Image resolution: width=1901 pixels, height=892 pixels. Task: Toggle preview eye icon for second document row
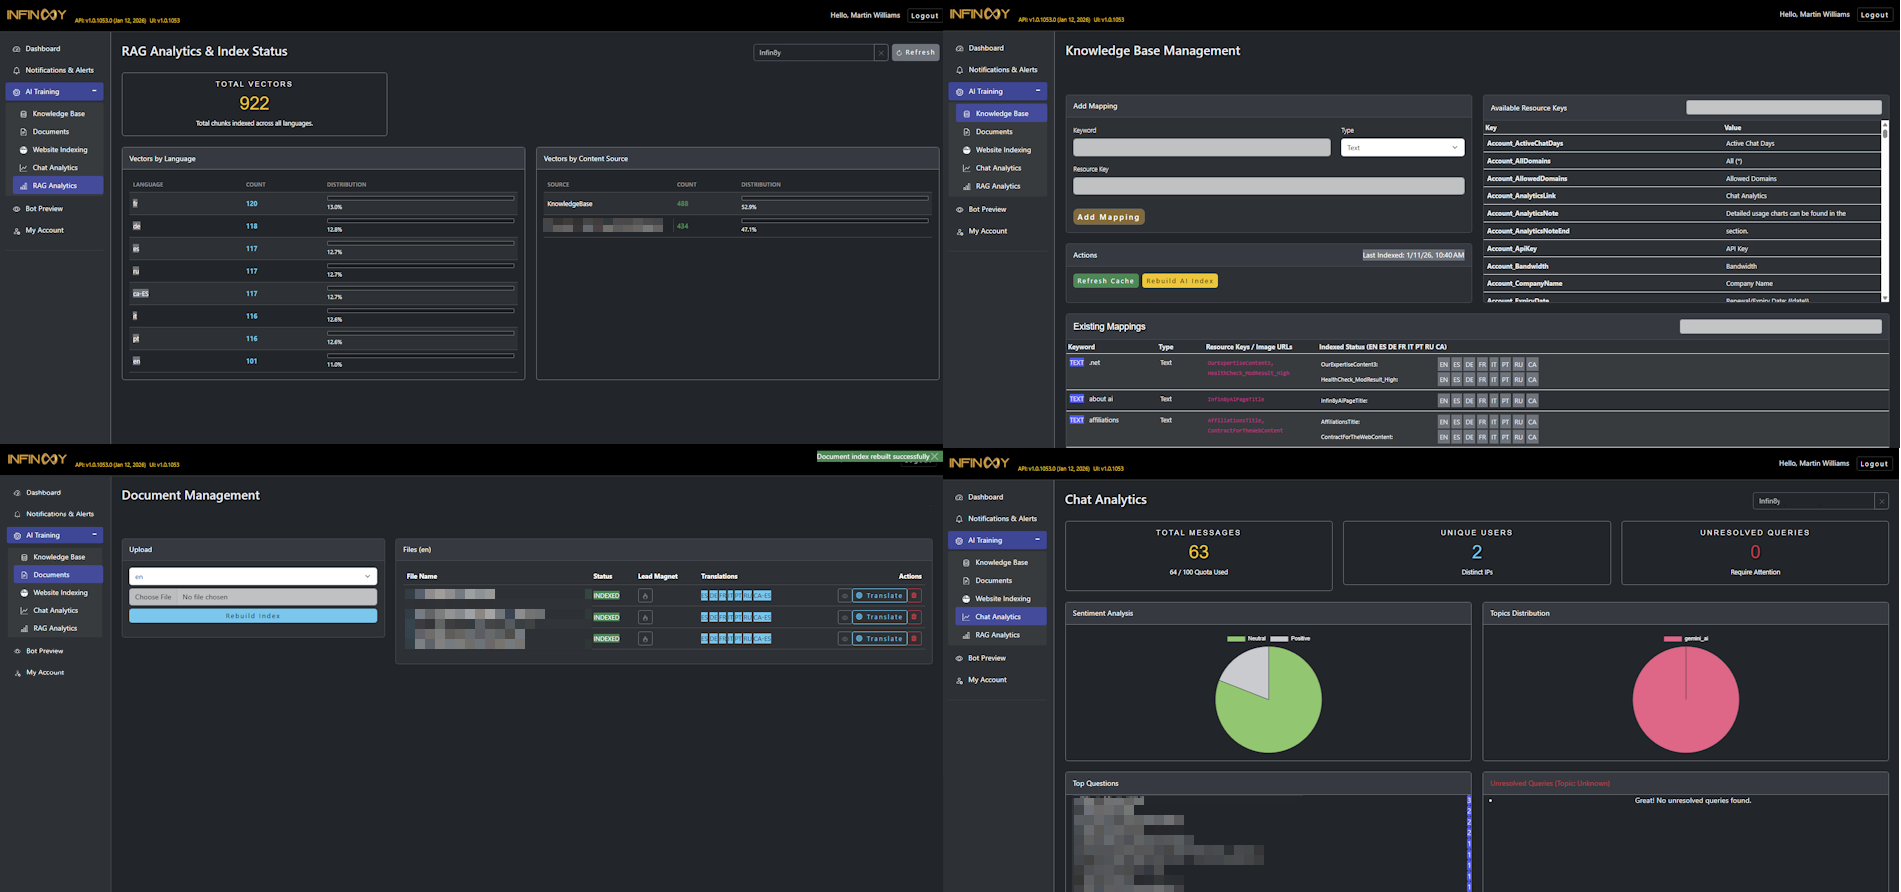844,616
